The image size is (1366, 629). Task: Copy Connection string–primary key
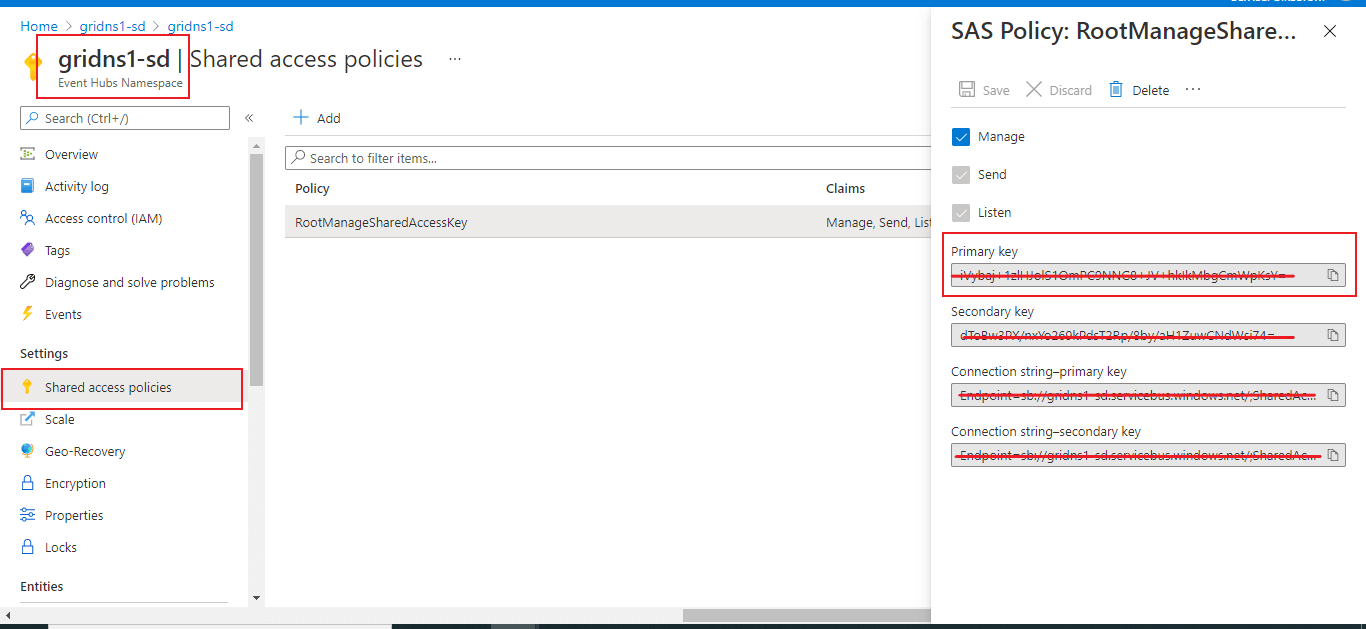tap(1333, 395)
